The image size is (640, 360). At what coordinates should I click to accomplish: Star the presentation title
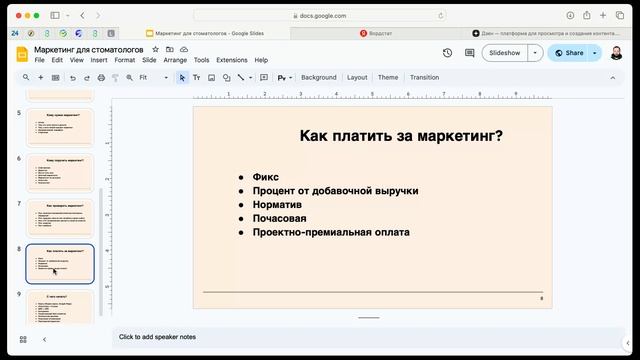(x=155, y=49)
